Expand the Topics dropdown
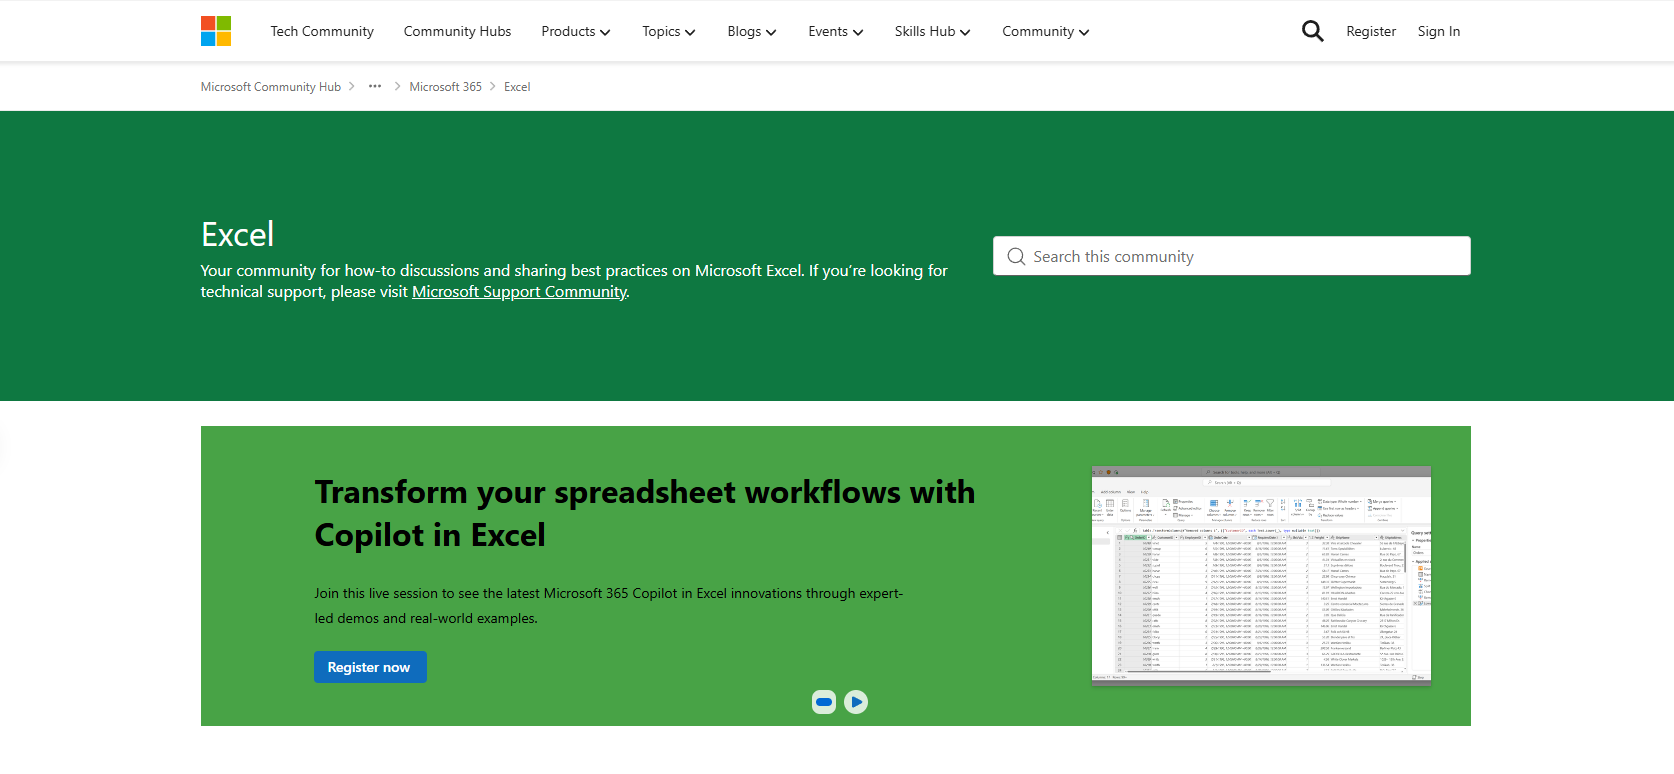Image resolution: width=1674 pixels, height=774 pixels. [669, 31]
